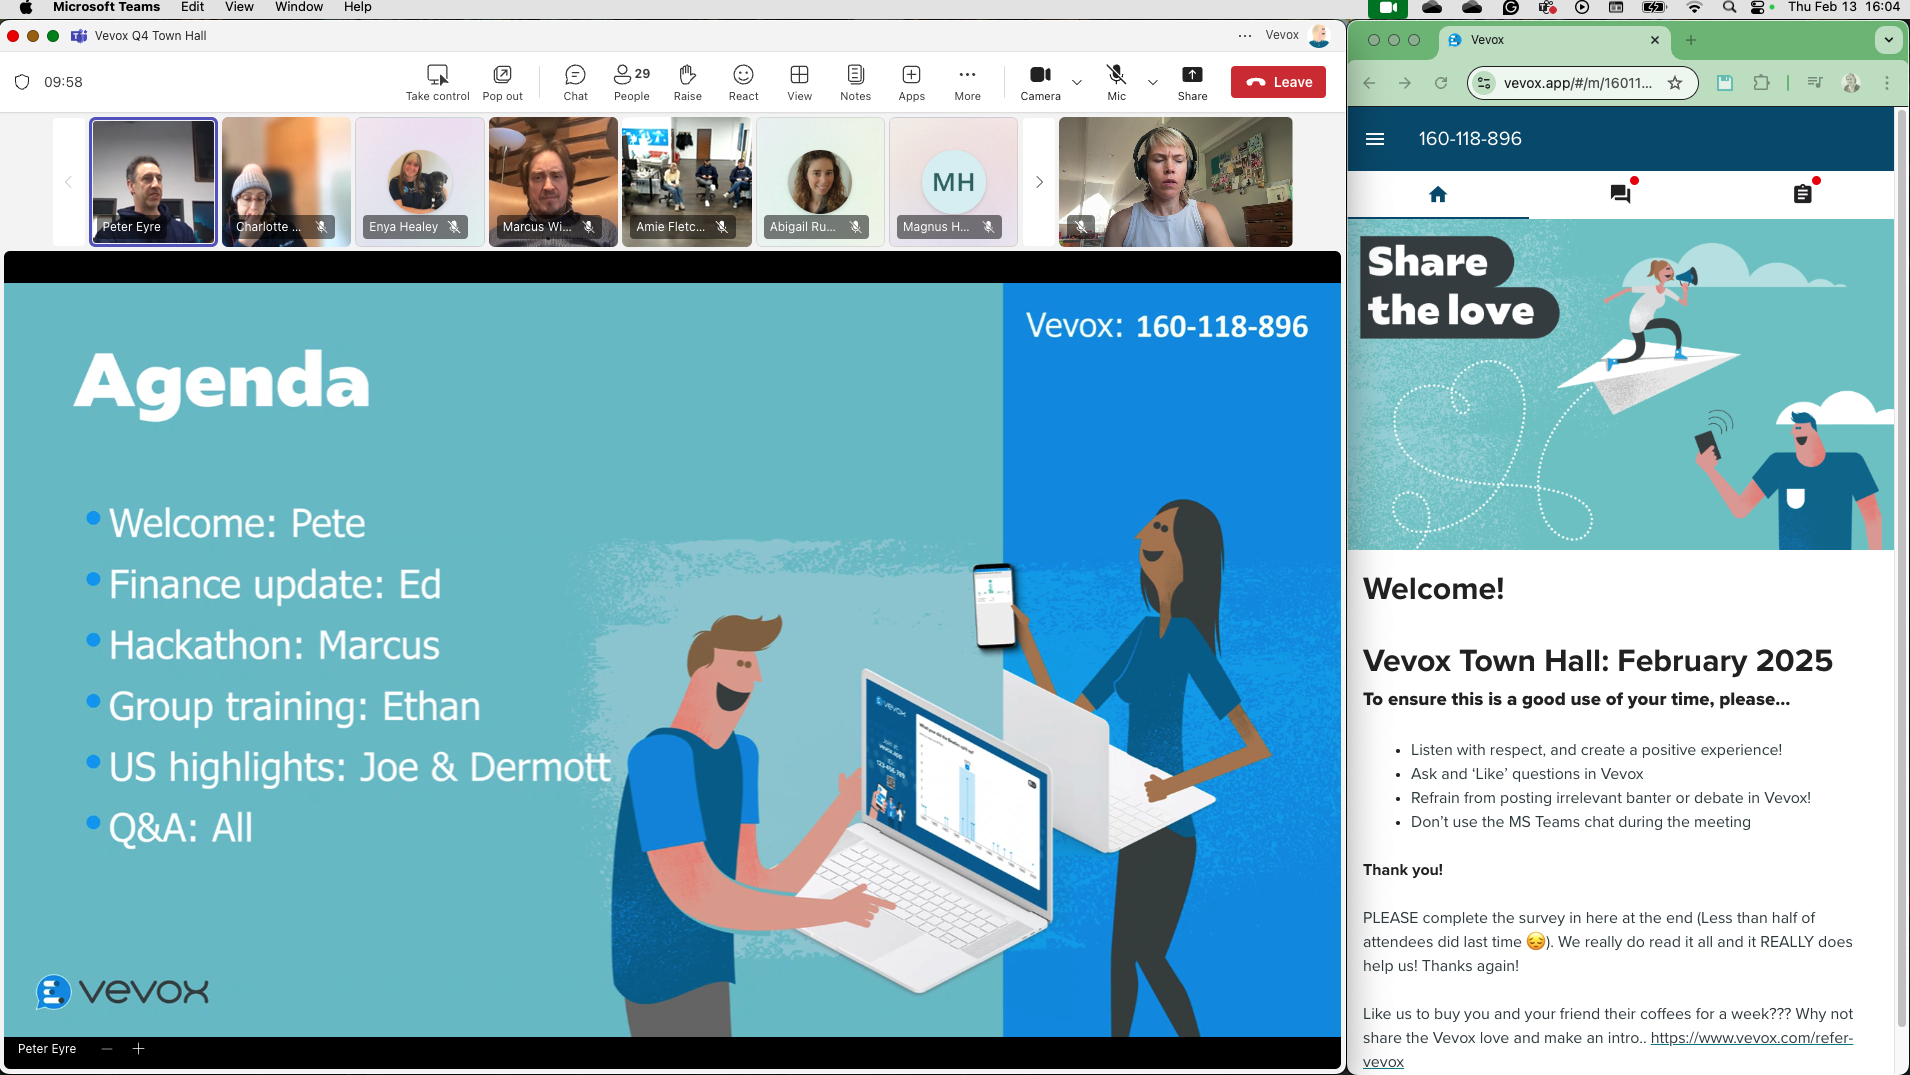Click the shield icon beside meeting timer
1910x1075 pixels.
point(22,82)
